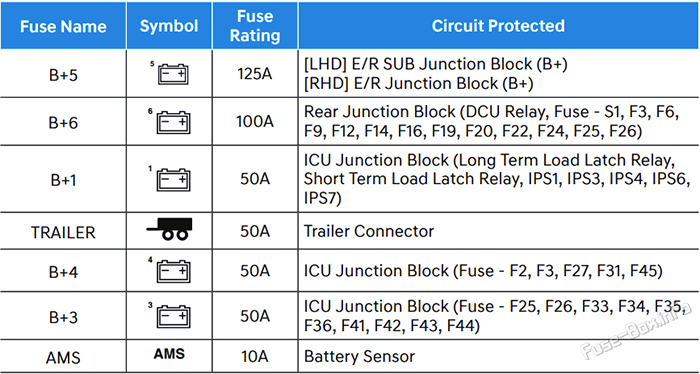700x374 pixels.
Task: Click the Battery Sensor description text
Action: [359, 357]
